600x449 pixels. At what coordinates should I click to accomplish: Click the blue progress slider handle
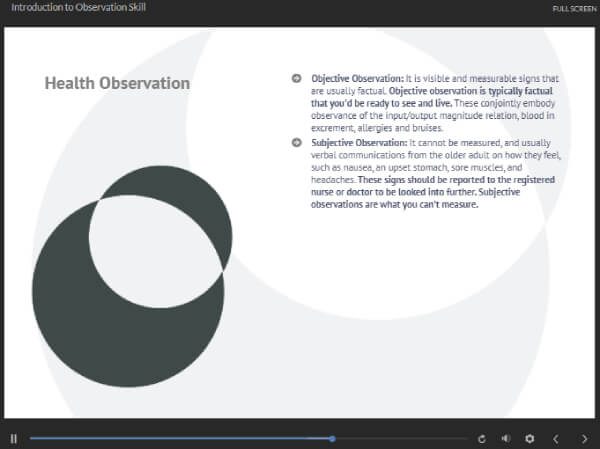click(x=332, y=438)
